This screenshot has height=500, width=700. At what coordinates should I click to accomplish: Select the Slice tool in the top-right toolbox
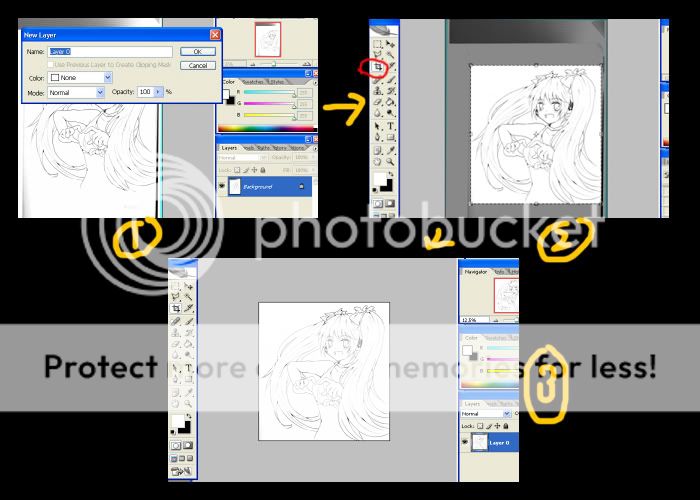coord(391,67)
